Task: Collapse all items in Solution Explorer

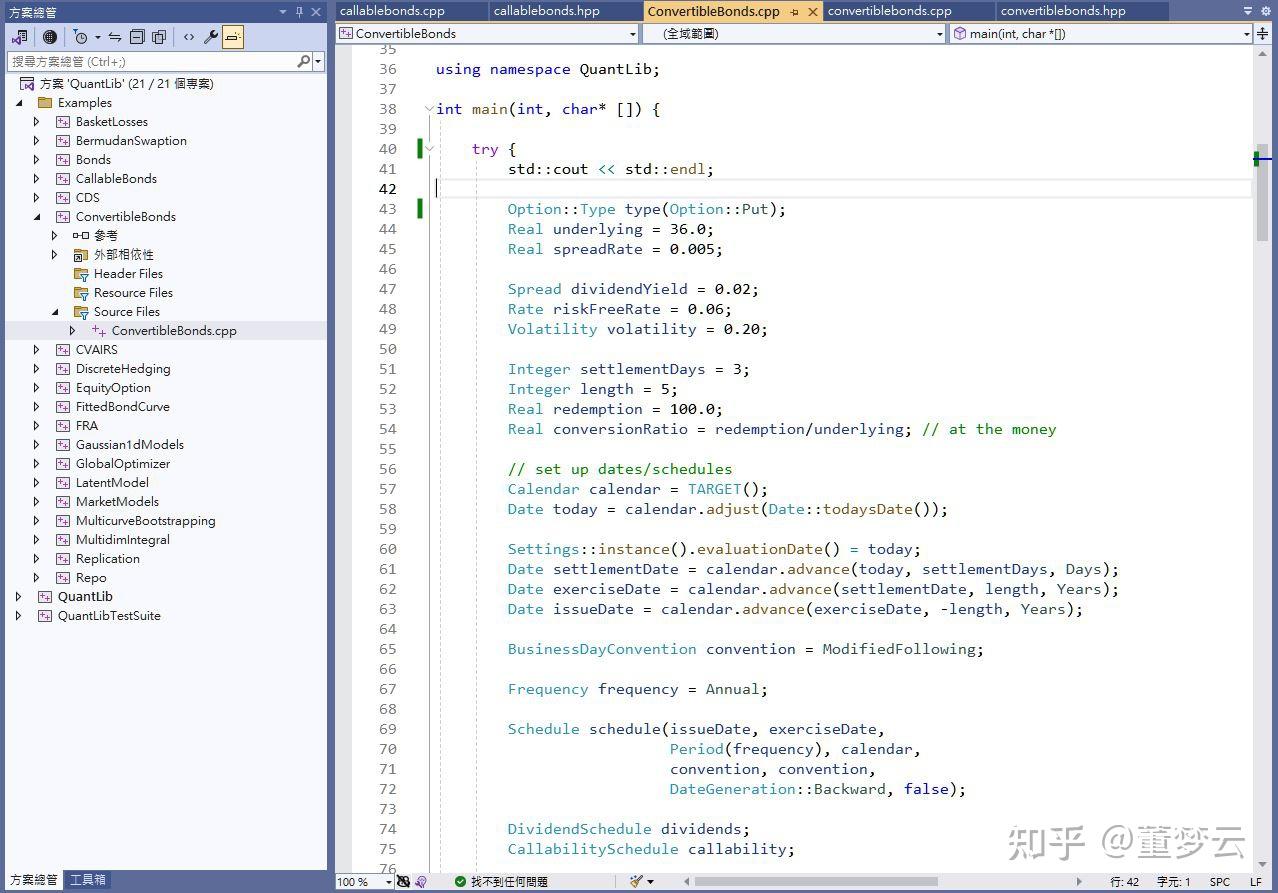Action: pos(137,37)
